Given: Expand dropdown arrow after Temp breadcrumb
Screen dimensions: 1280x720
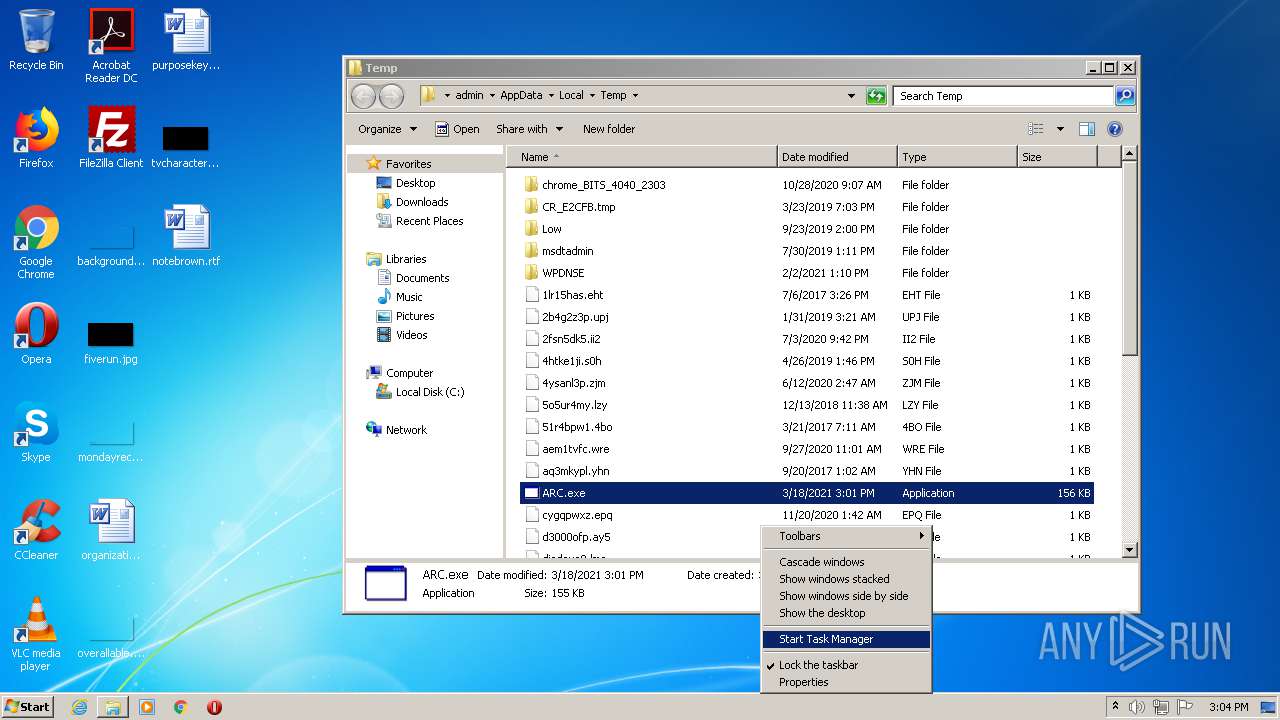Looking at the screenshot, I should (x=635, y=96).
